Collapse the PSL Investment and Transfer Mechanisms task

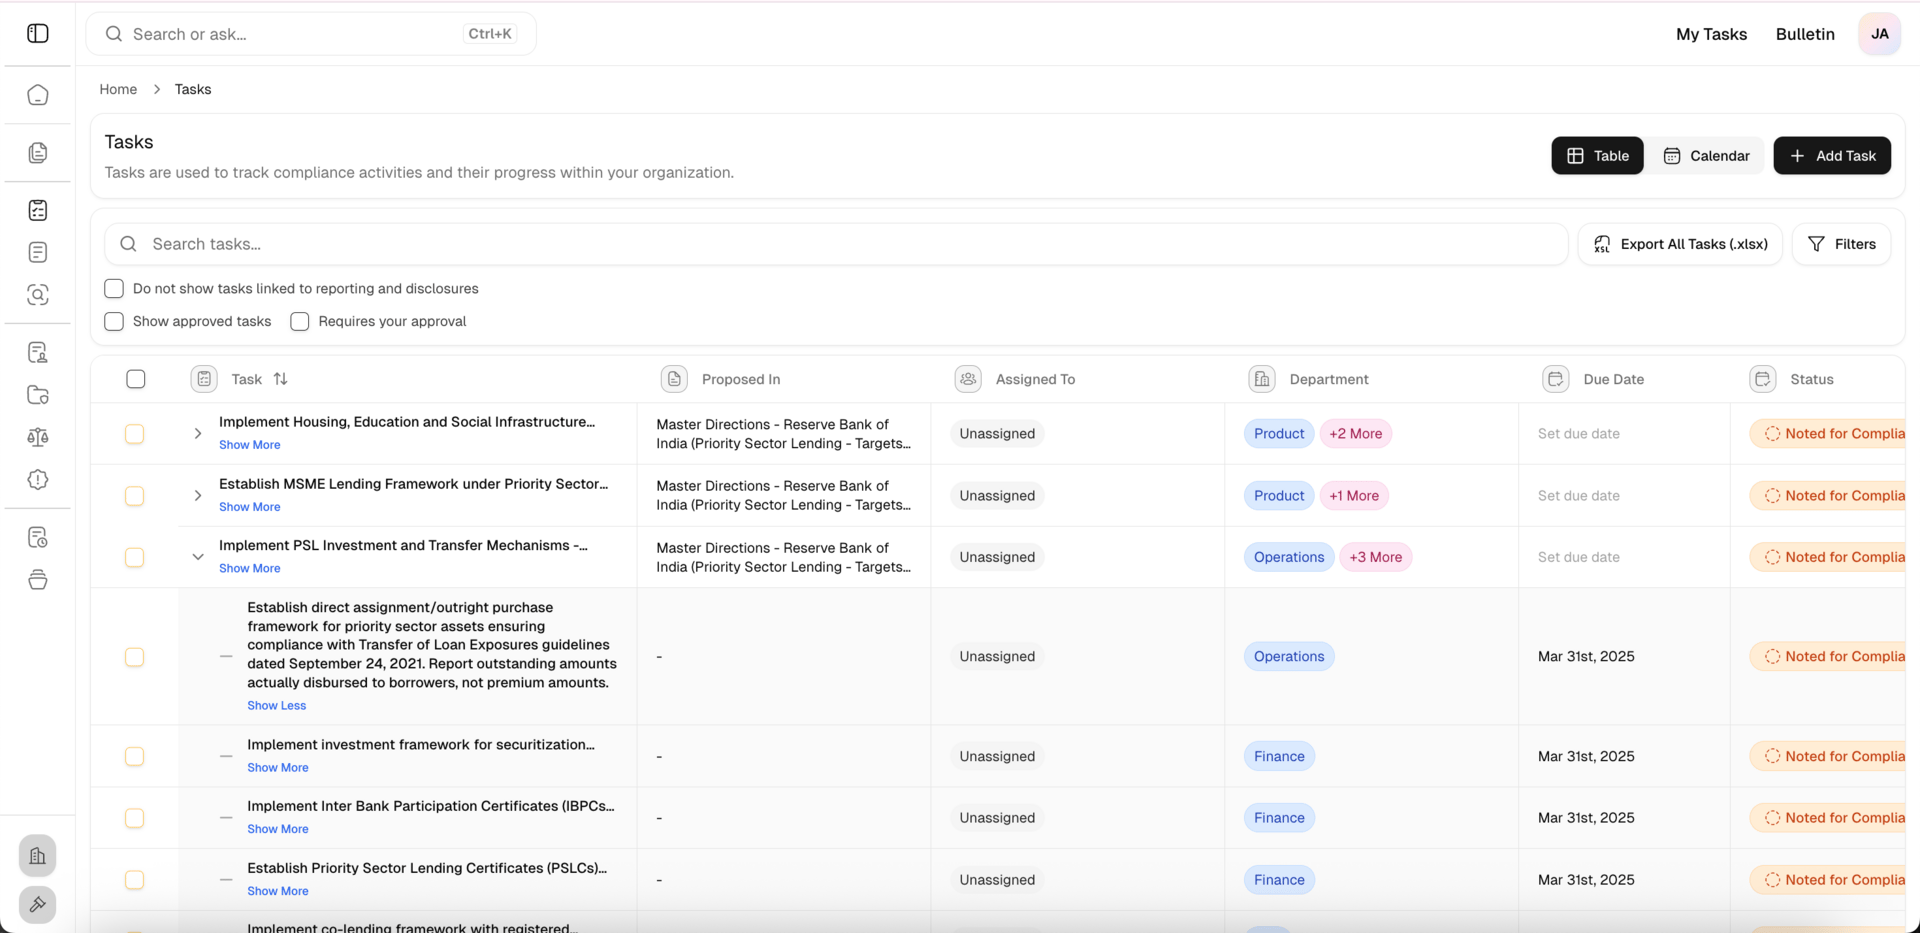[x=198, y=557]
